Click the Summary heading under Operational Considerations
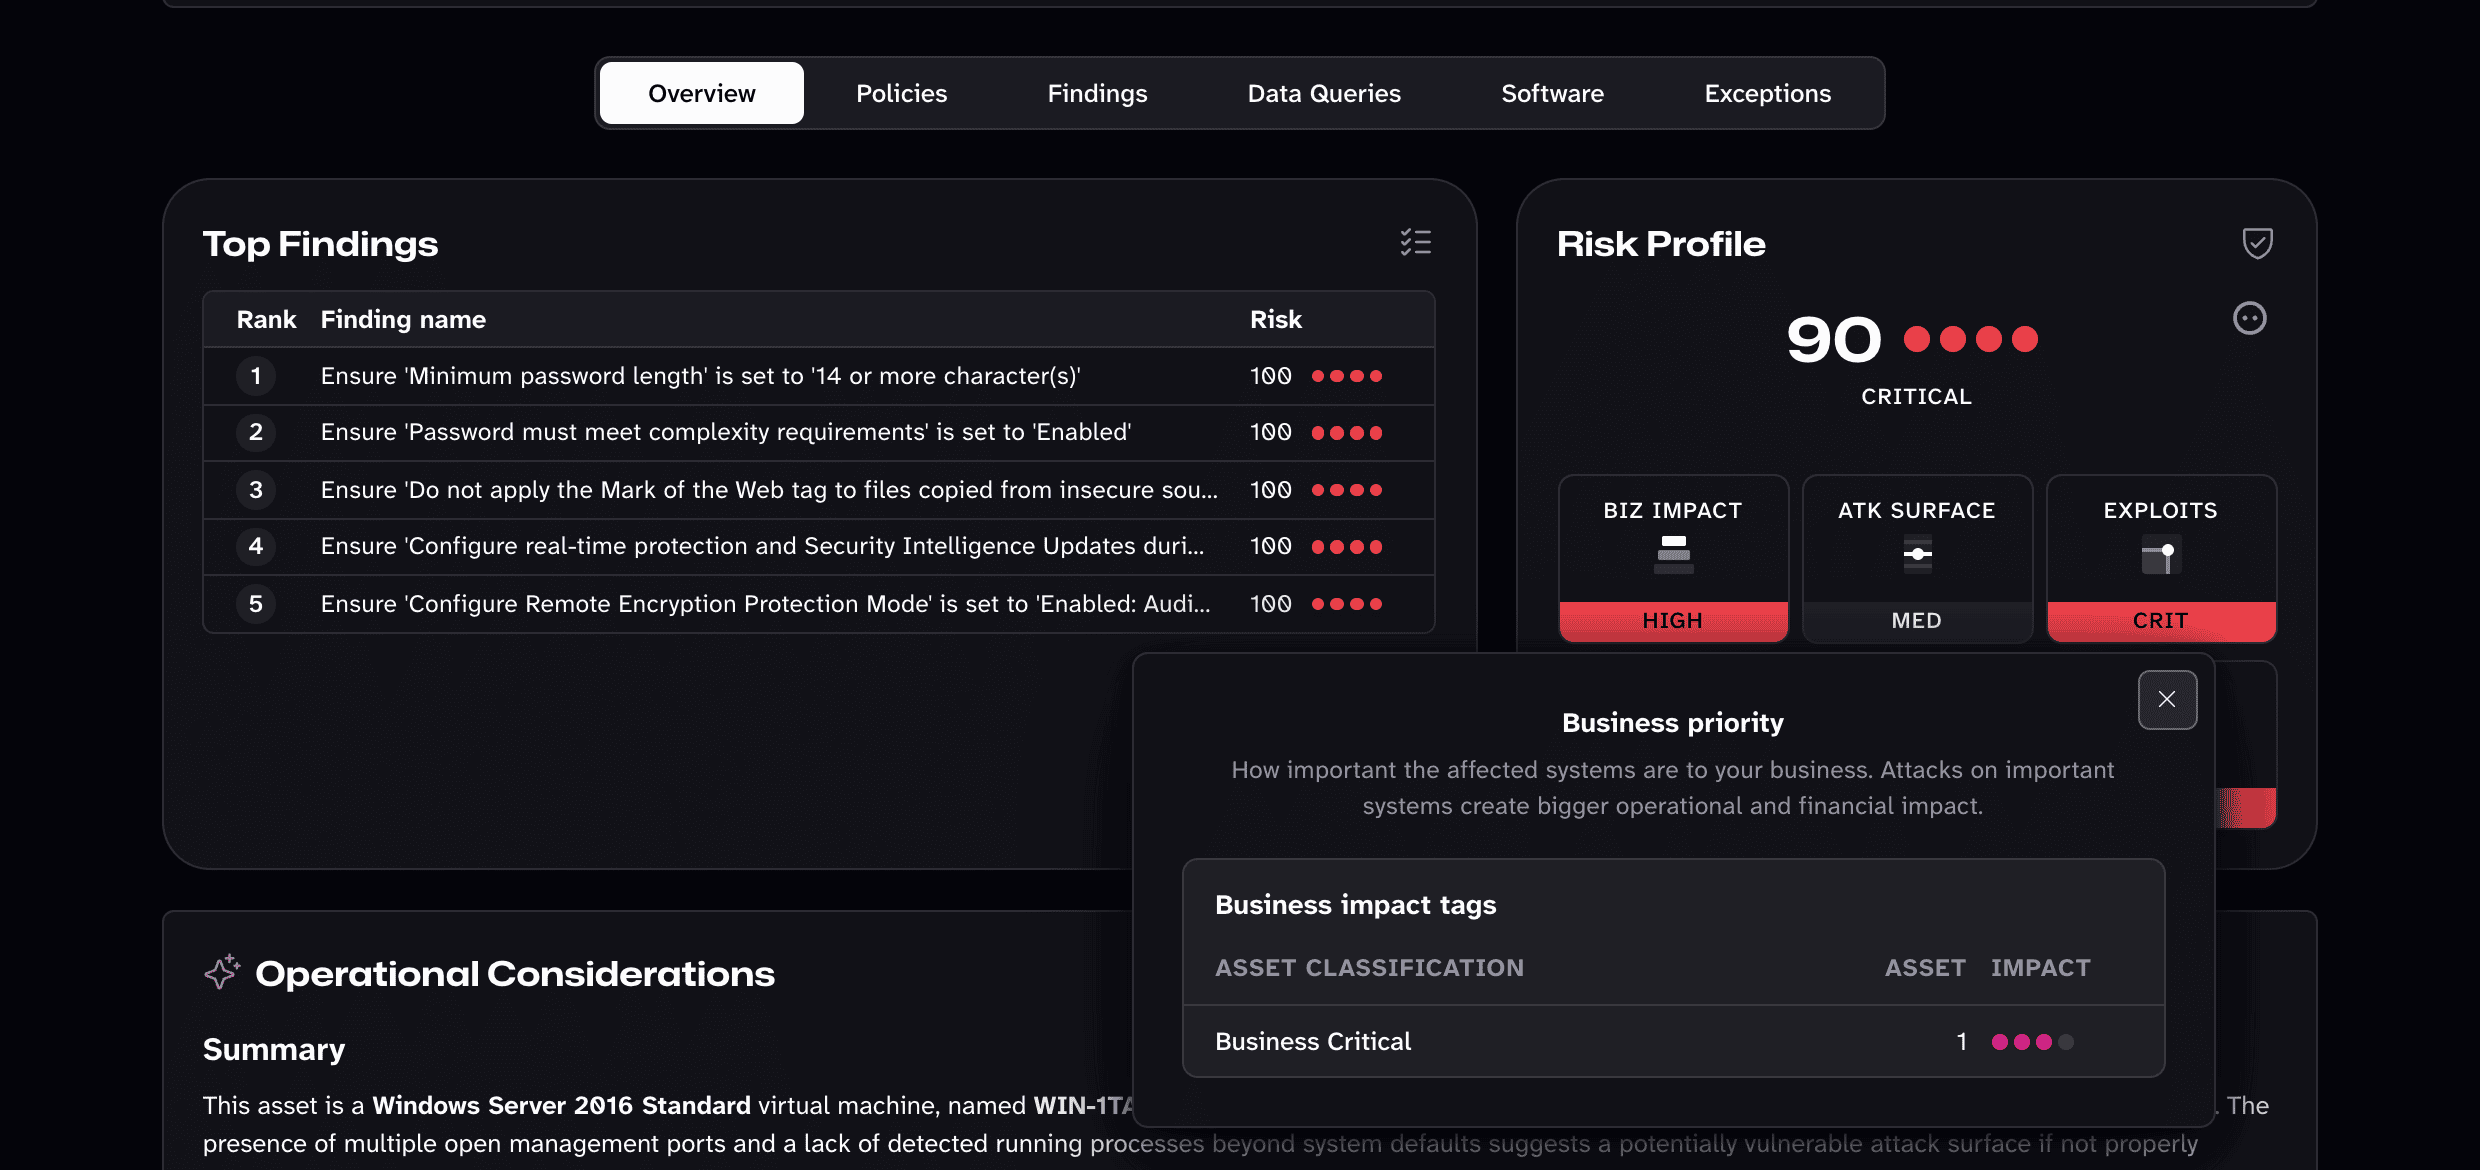Viewport: 2480px width, 1170px height. [x=274, y=1049]
